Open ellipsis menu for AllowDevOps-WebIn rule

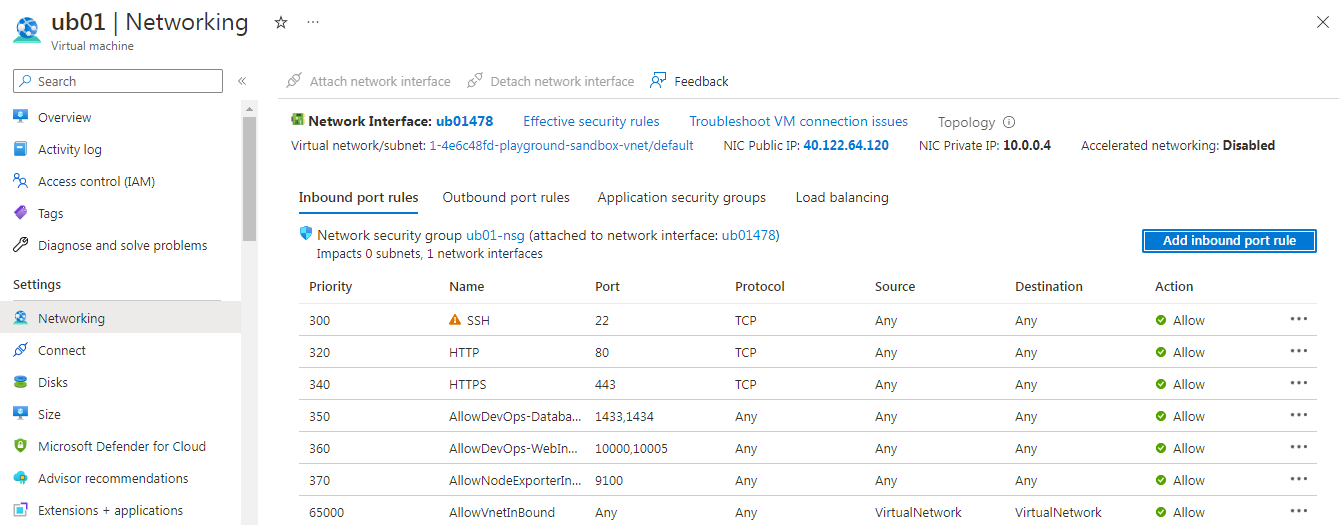tap(1299, 447)
